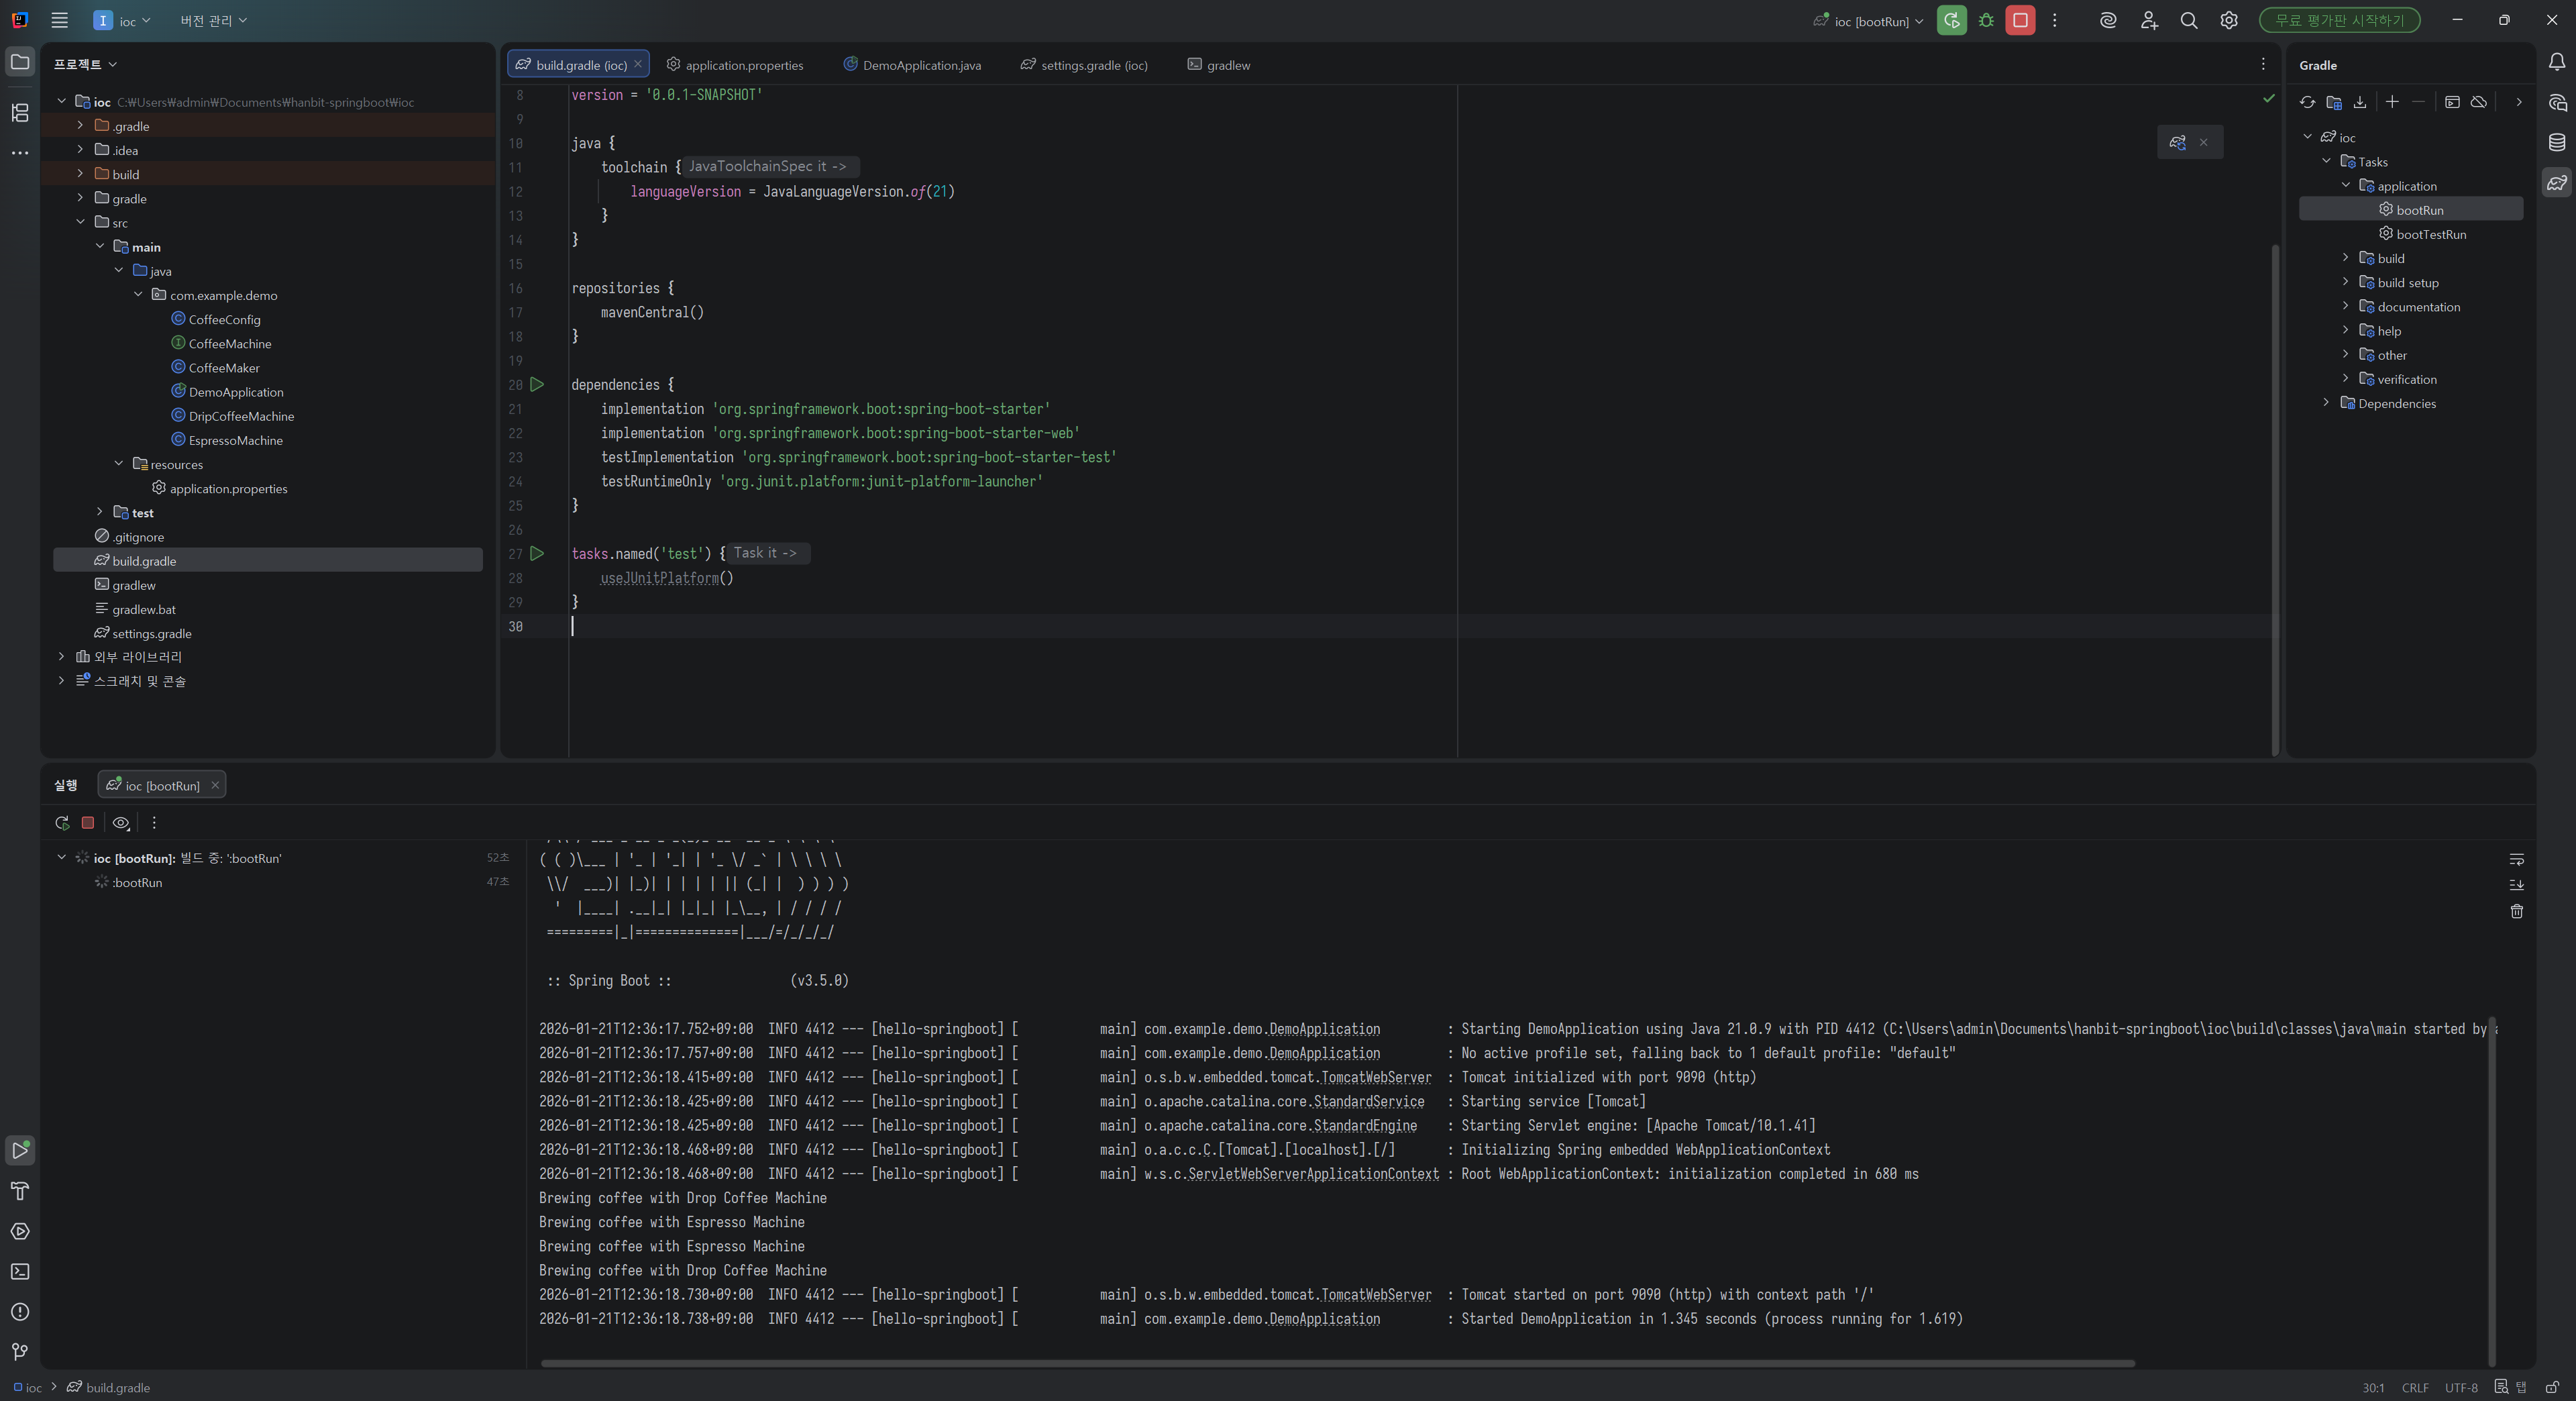Reload all Gradle projects

coord(2307,102)
